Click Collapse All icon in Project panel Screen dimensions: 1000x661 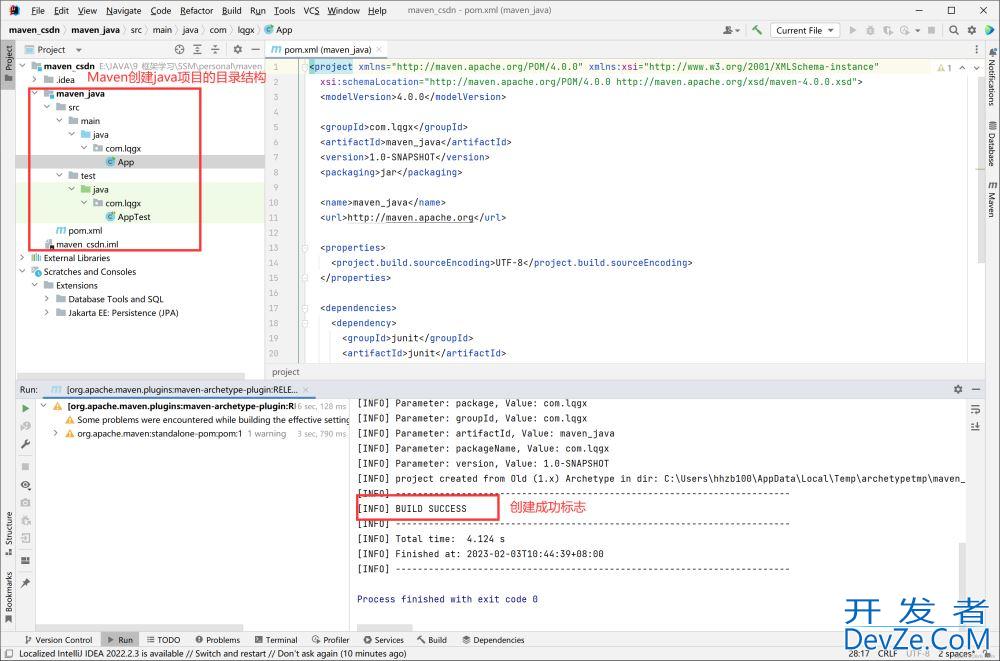[x=215, y=49]
